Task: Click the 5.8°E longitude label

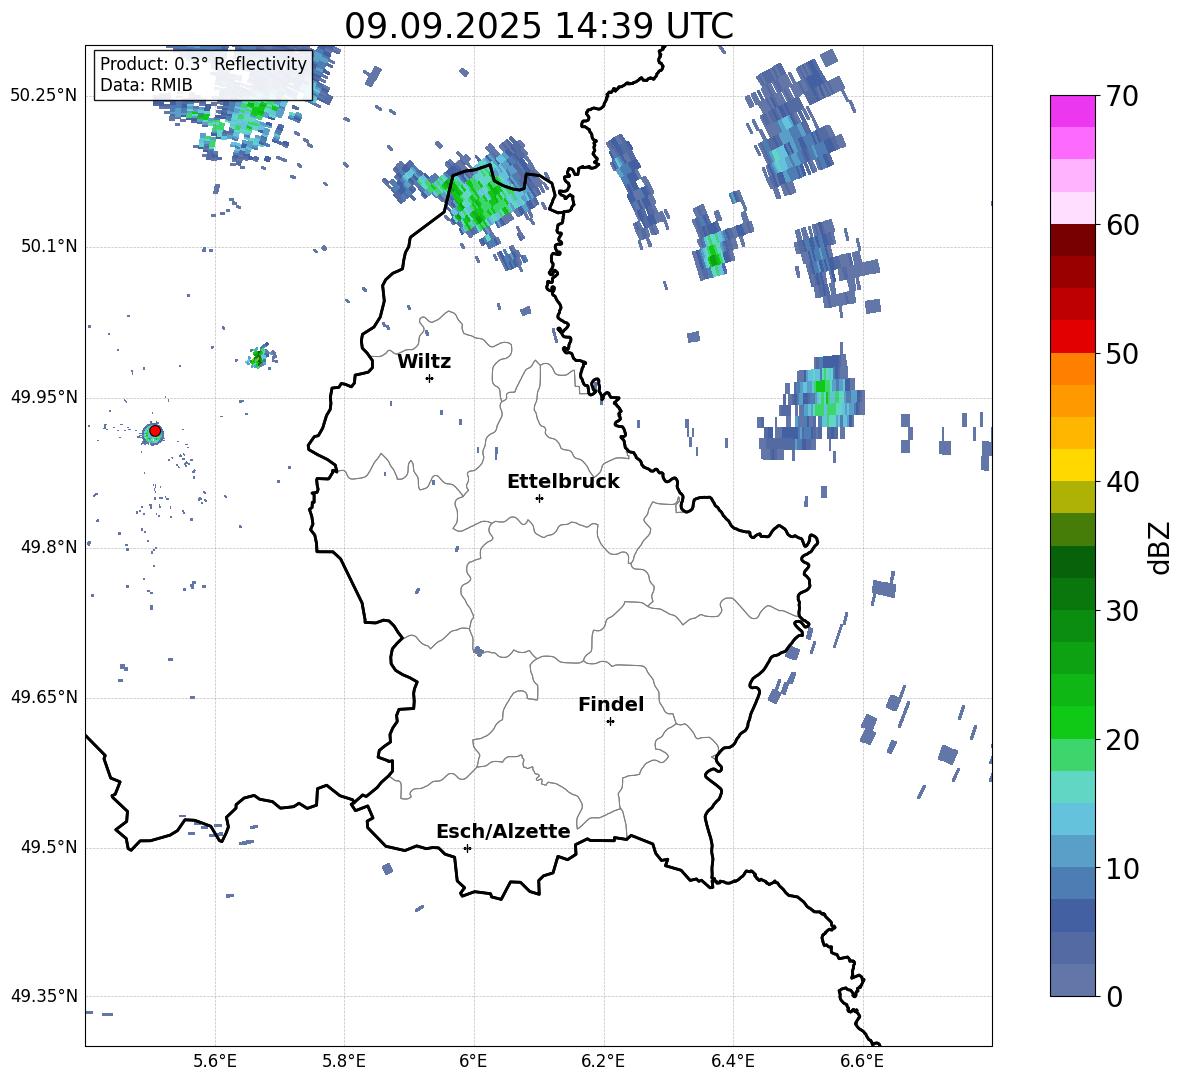Action: (344, 1061)
